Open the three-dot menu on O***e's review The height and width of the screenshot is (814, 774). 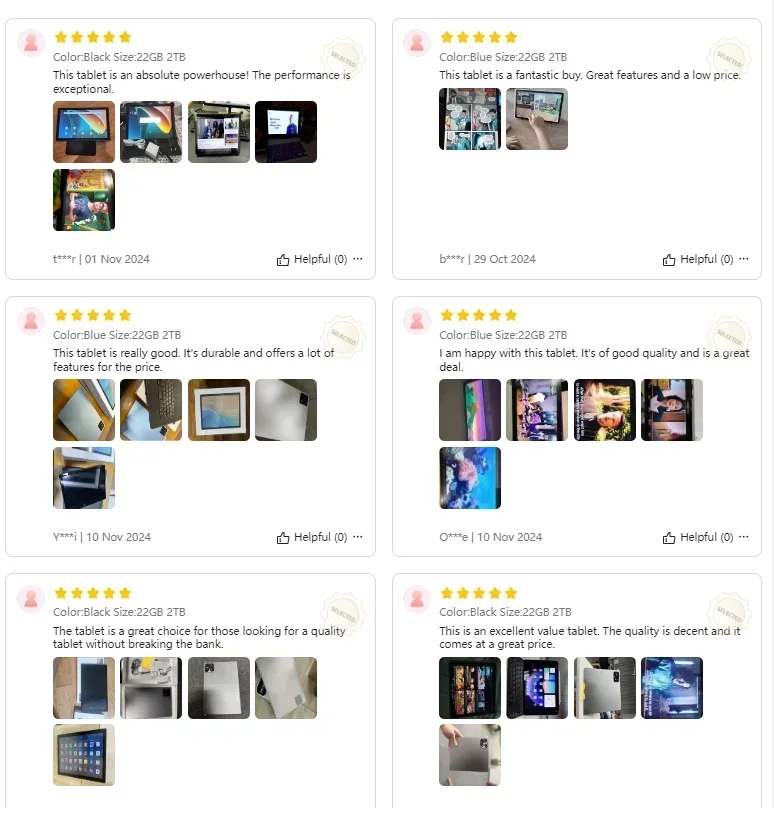tap(743, 537)
